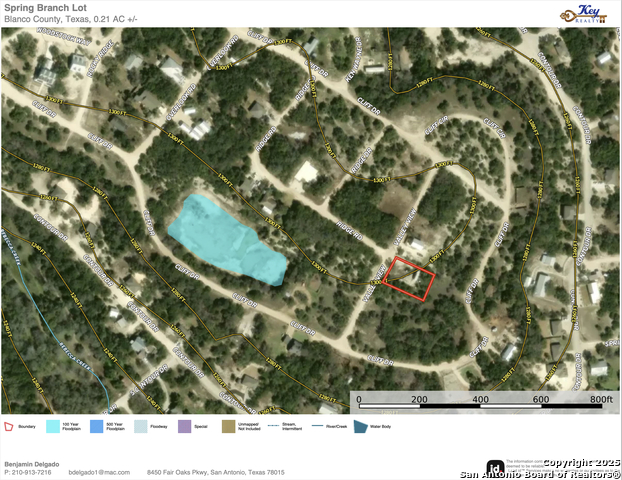622x480 pixels.
Task: Click the email bdelgado1@mac.com
Action: pyautogui.click(x=101, y=472)
